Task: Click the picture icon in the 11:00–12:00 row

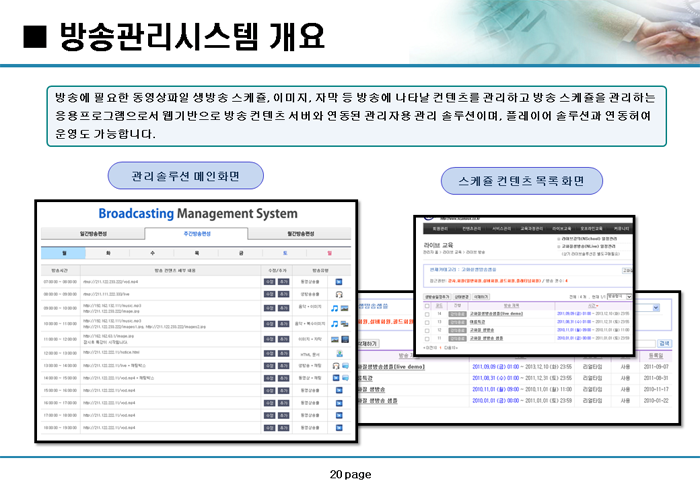Action: [x=335, y=339]
